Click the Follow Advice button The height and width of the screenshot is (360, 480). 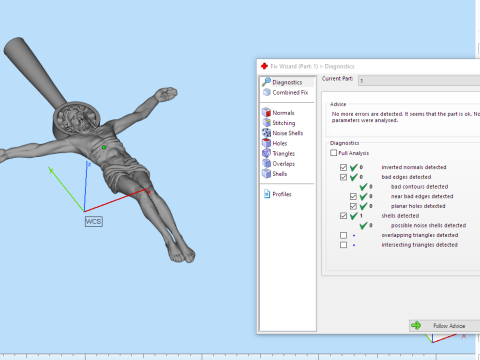[444, 326]
